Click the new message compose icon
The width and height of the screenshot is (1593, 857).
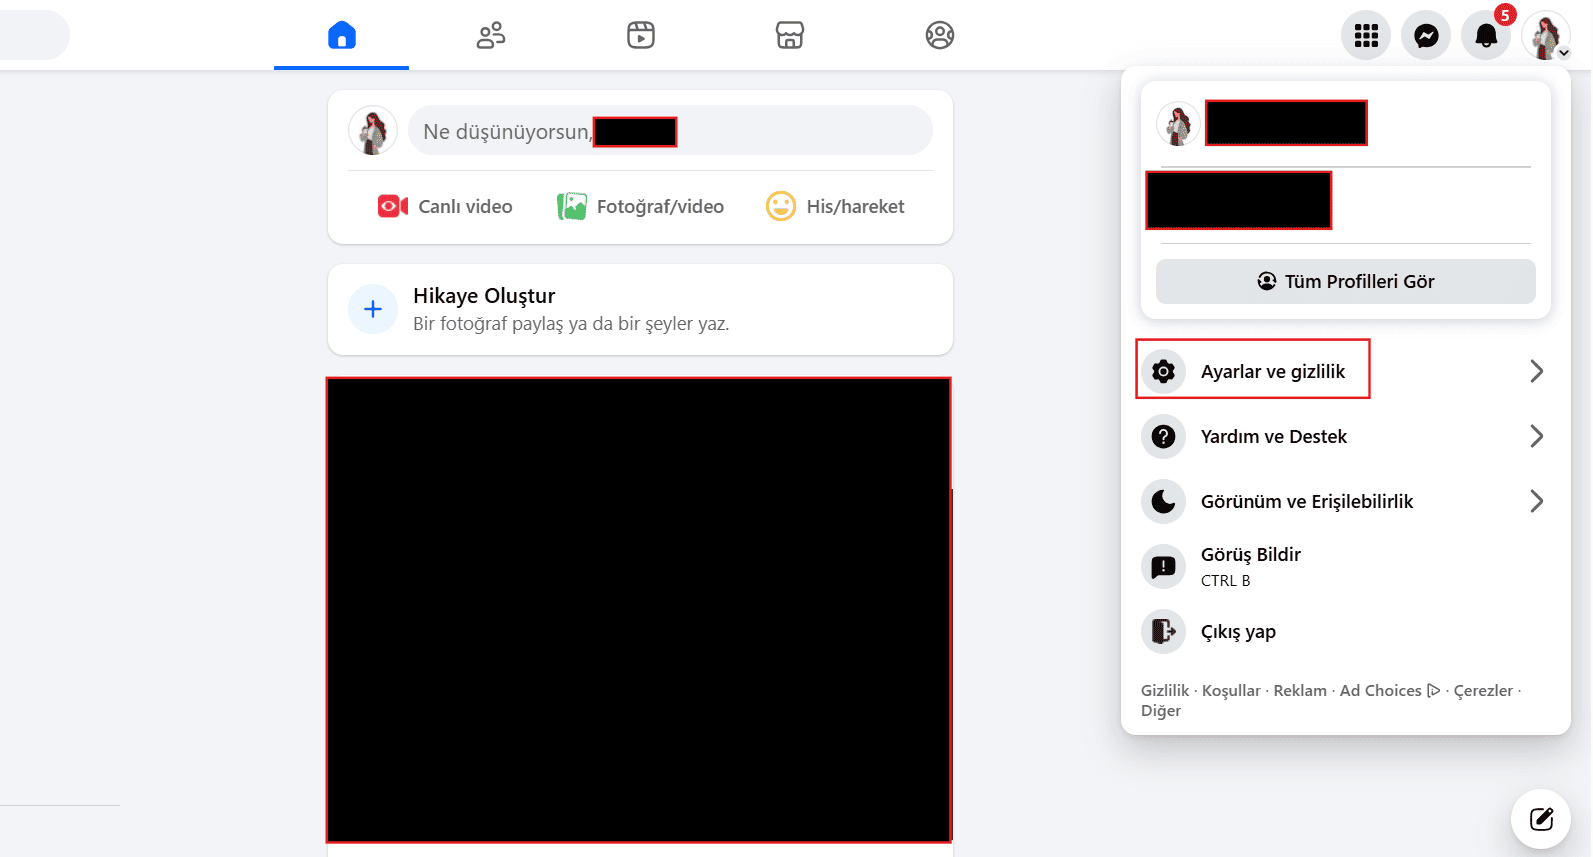(1541, 819)
